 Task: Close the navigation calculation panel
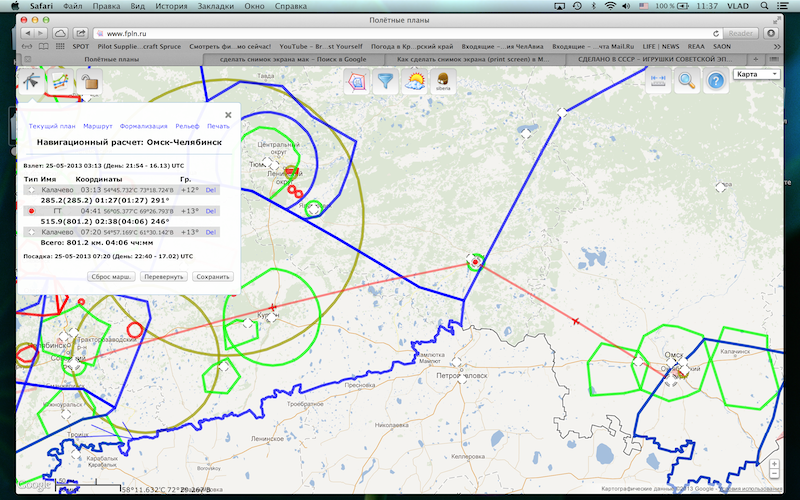pyautogui.click(x=228, y=115)
